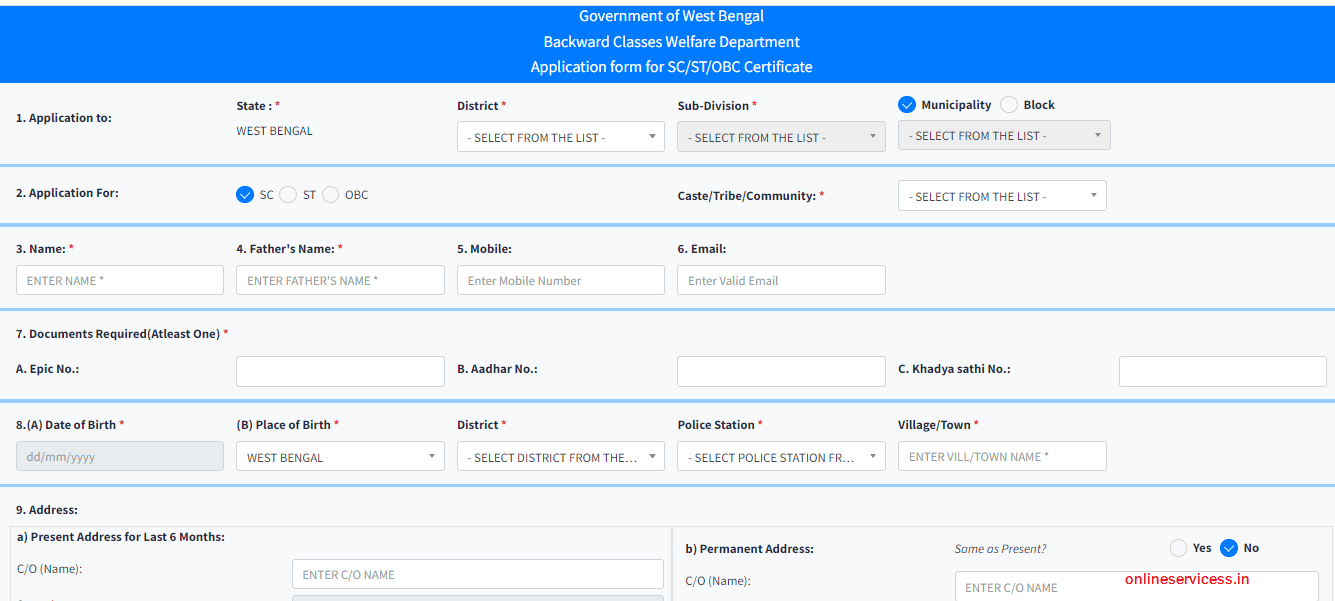Open the Place of Birth dropdown showing WEST BENGAL
Viewport: 1335px width, 601px height.
pyautogui.click(x=340, y=455)
